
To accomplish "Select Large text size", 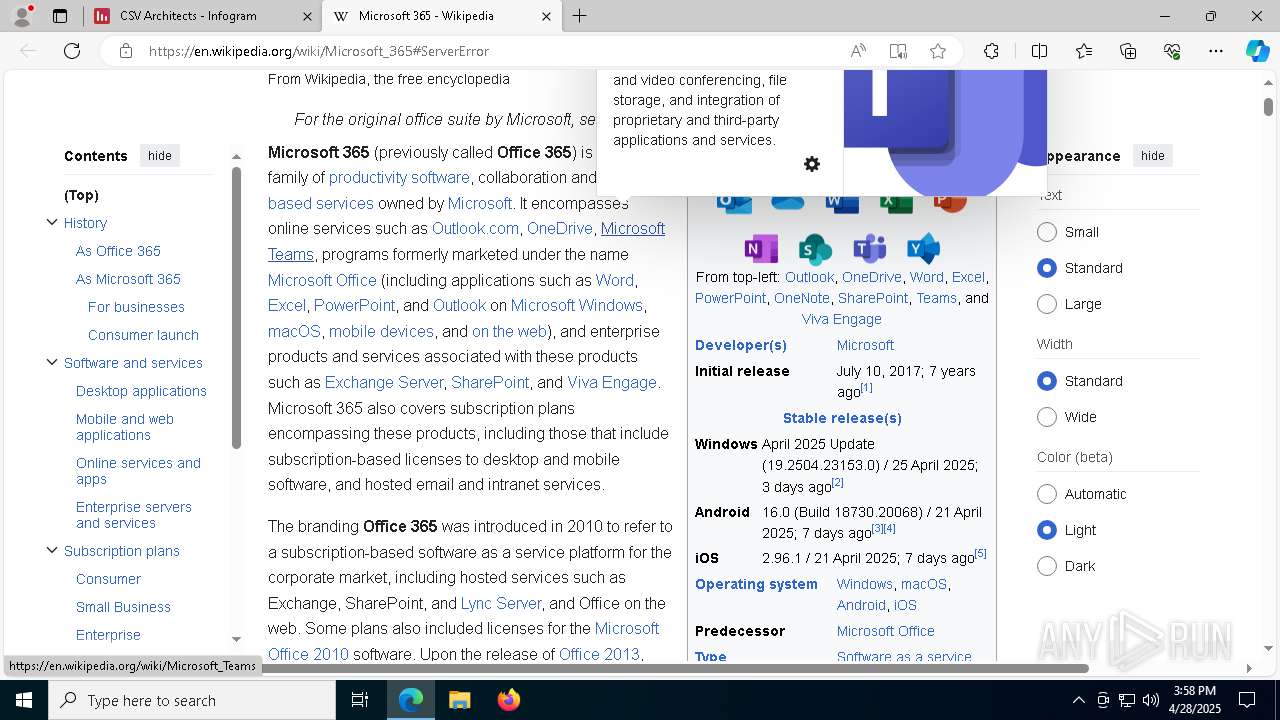I will click(x=1047, y=304).
